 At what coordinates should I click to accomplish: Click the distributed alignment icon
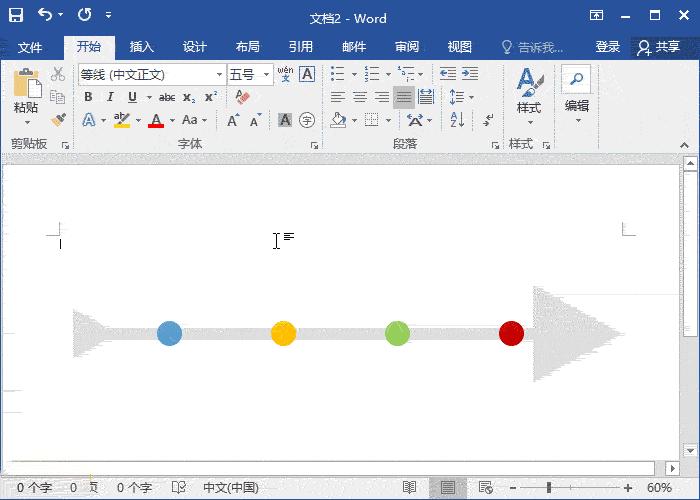point(426,97)
